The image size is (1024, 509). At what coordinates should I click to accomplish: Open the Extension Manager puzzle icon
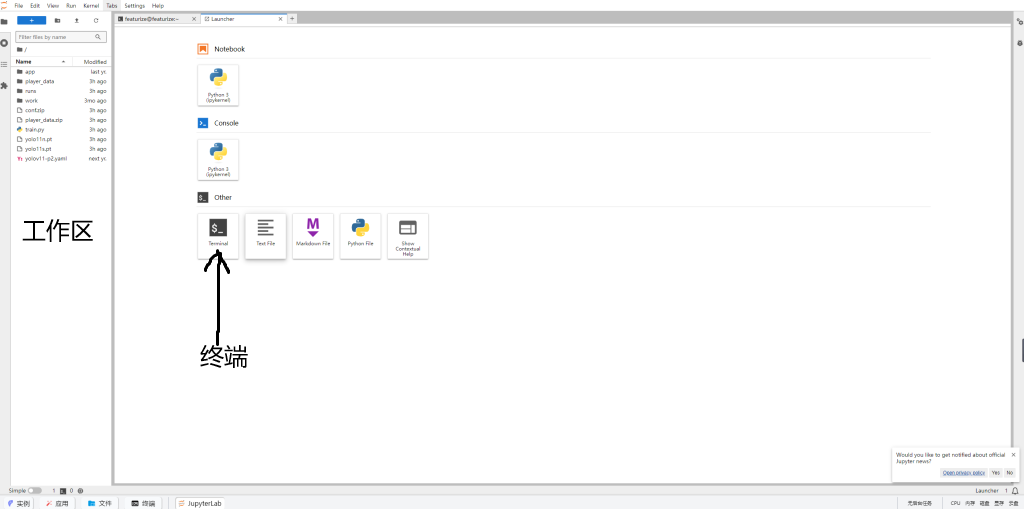point(4,85)
